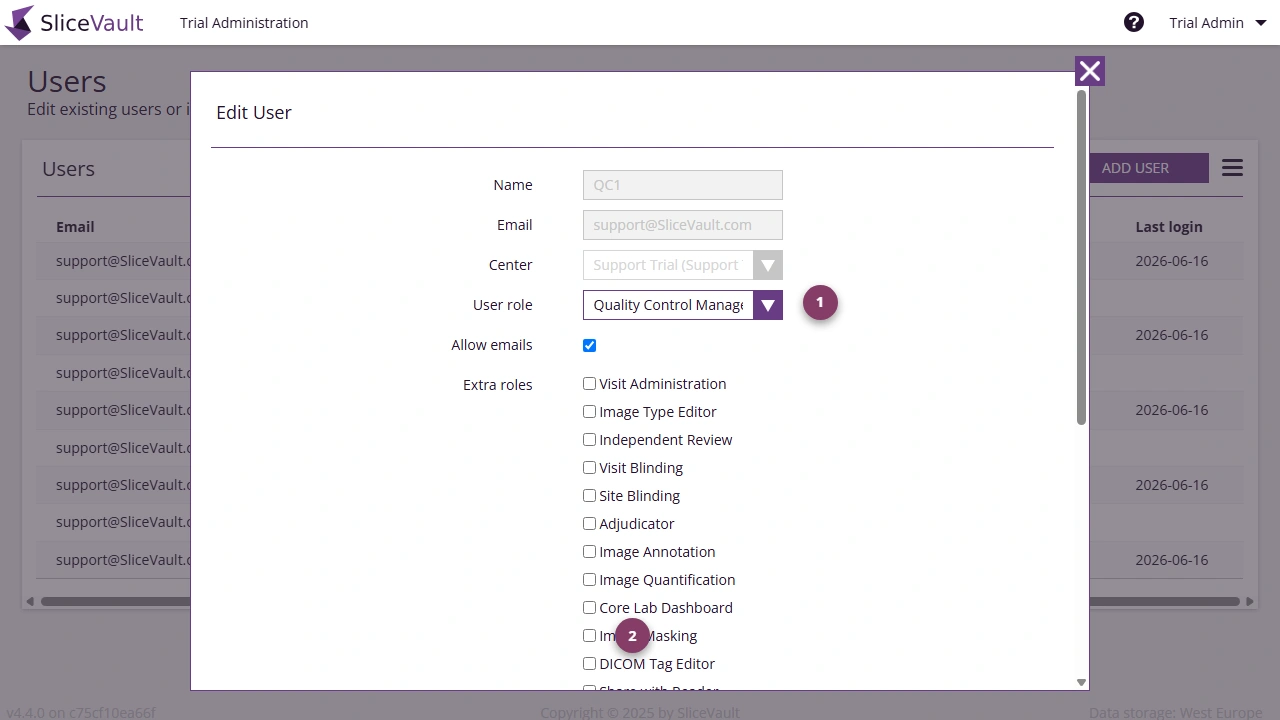
Task: Open Trial Administration in top bar
Action: (x=244, y=22)
